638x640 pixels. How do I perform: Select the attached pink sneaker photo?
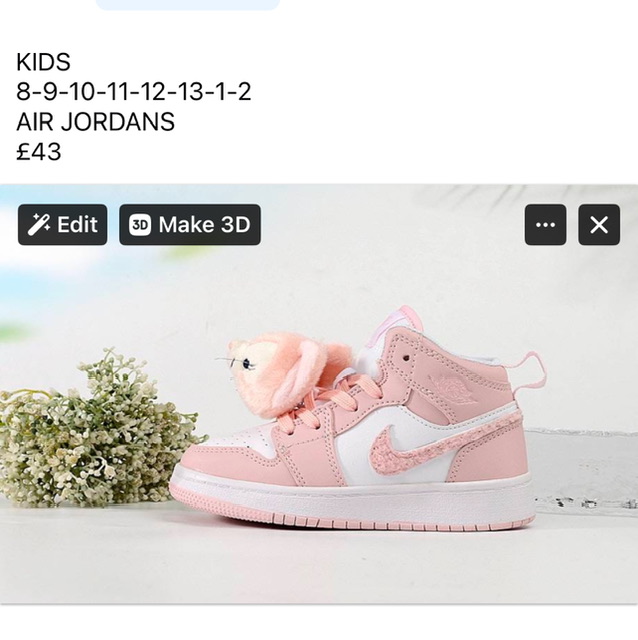pos(319,394)
